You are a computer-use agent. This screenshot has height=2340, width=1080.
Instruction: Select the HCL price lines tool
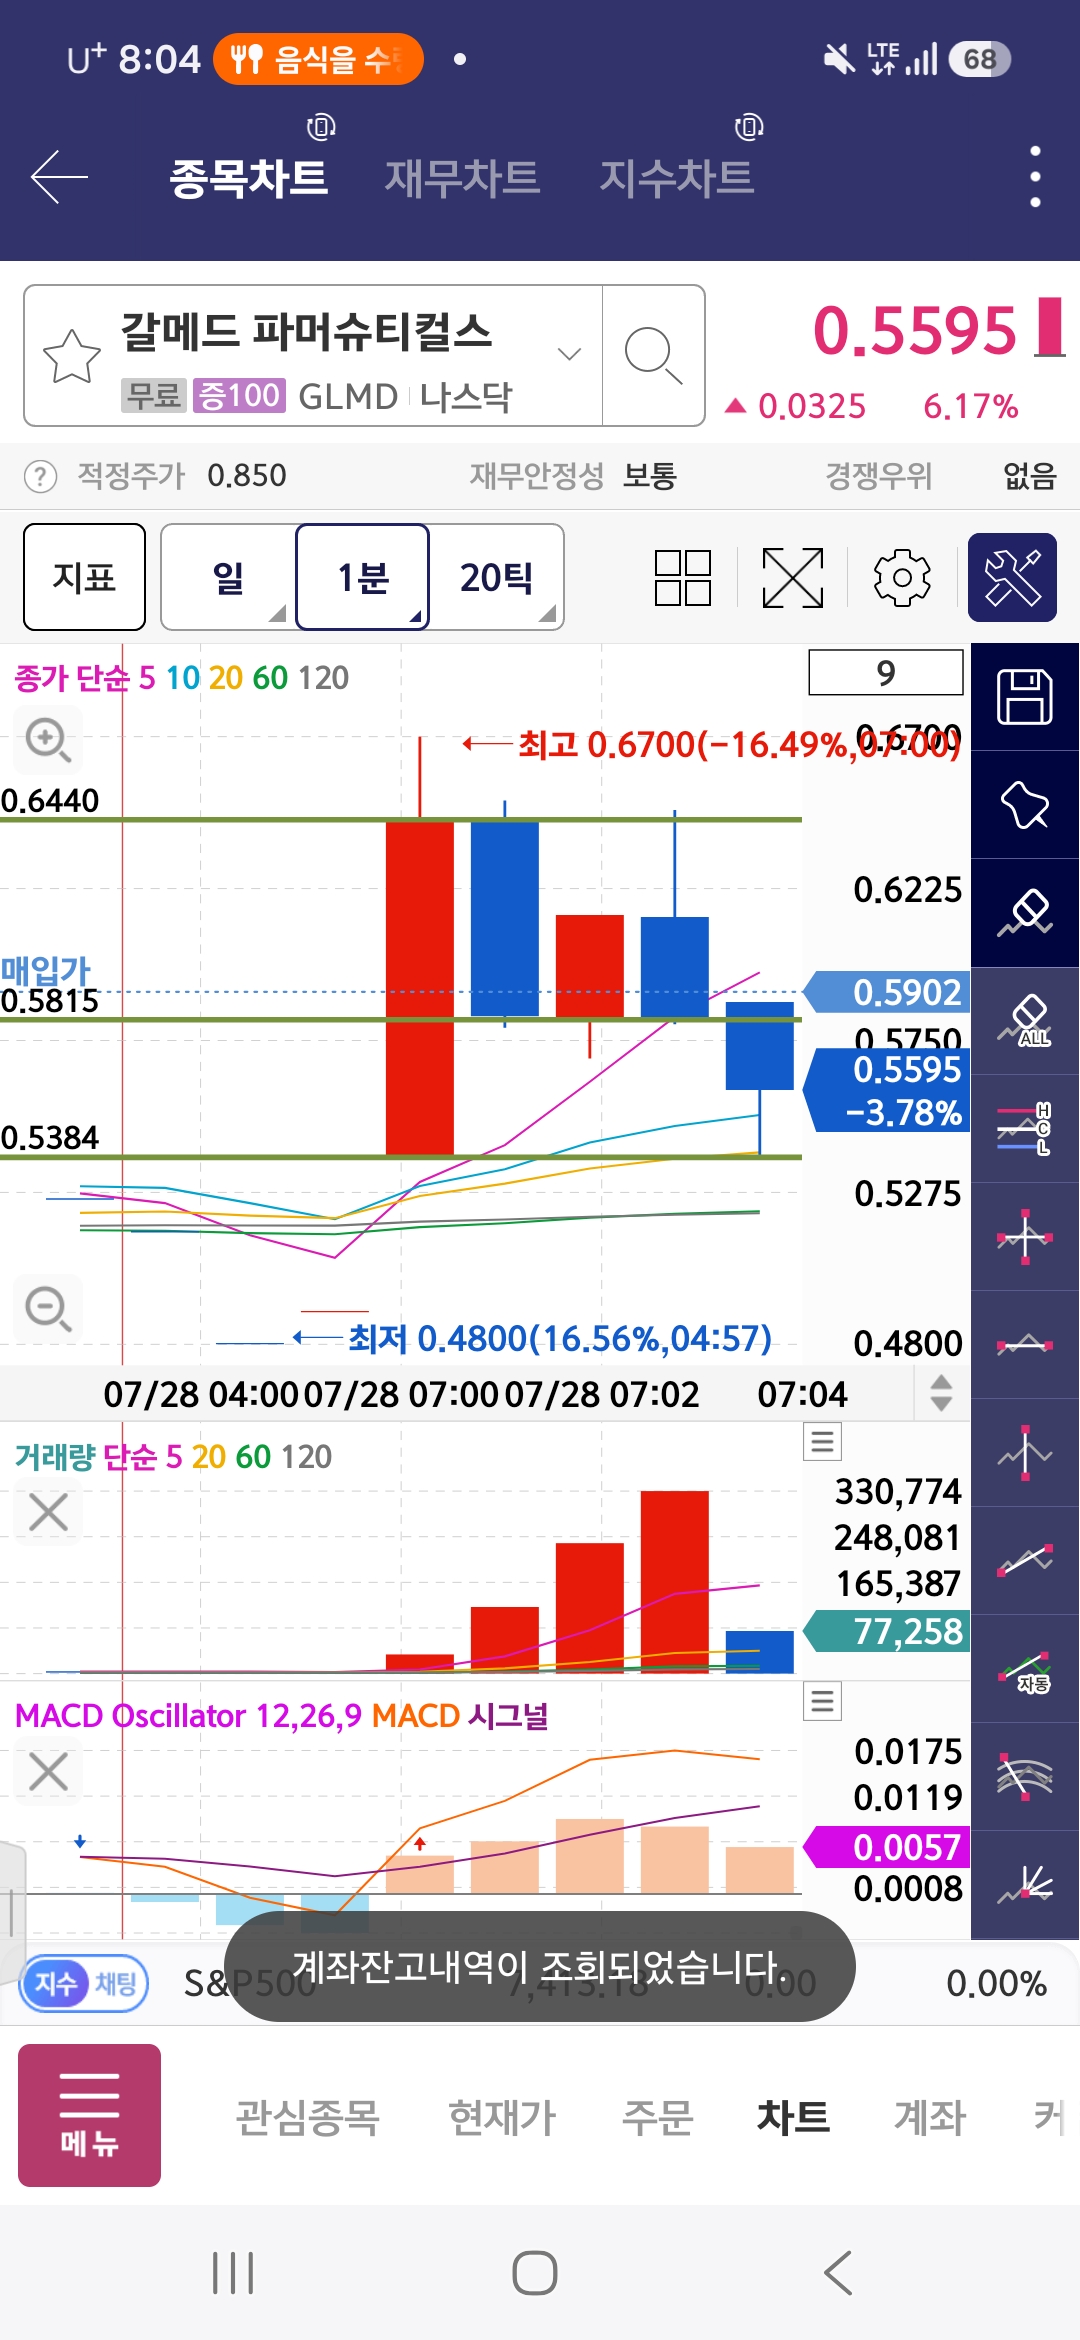click(x=1025, y=1129)
